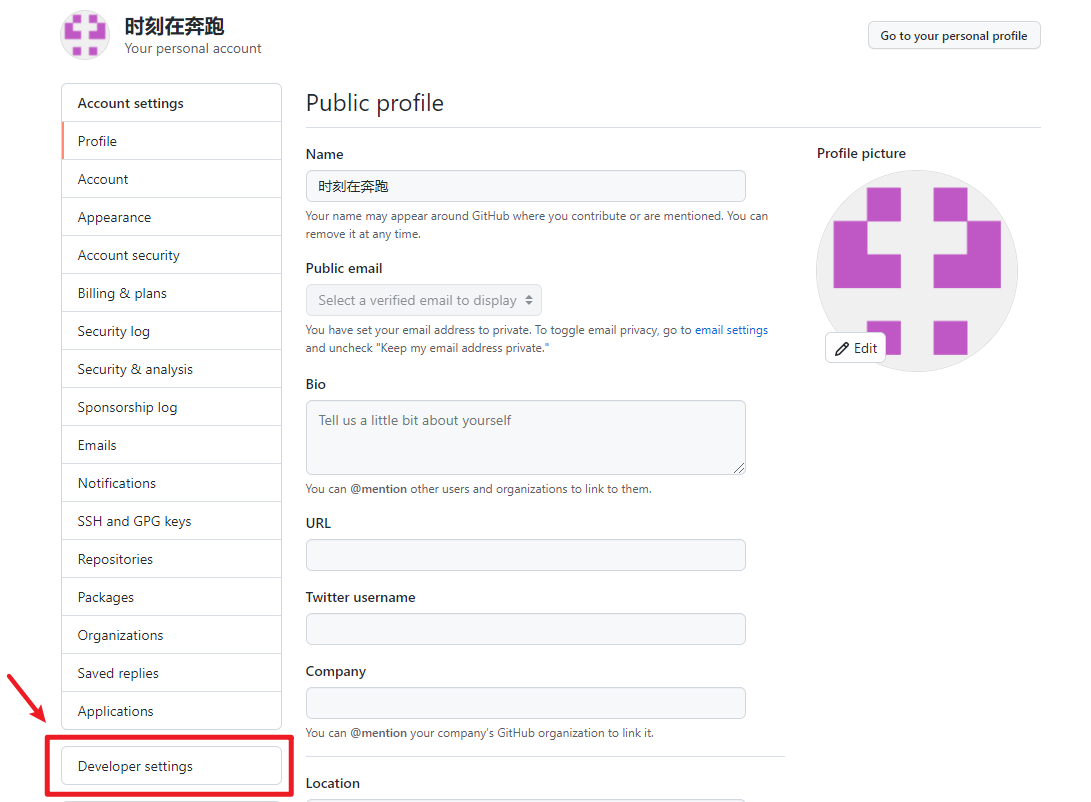Click the email settings link

(731, 330)
